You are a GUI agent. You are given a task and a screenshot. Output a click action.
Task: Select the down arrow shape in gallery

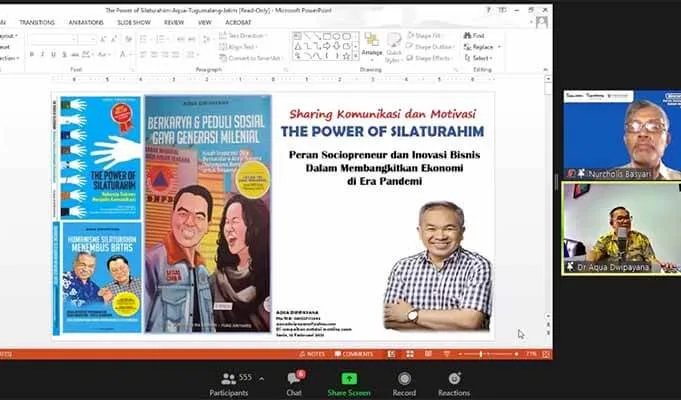(x=336, y=46)
